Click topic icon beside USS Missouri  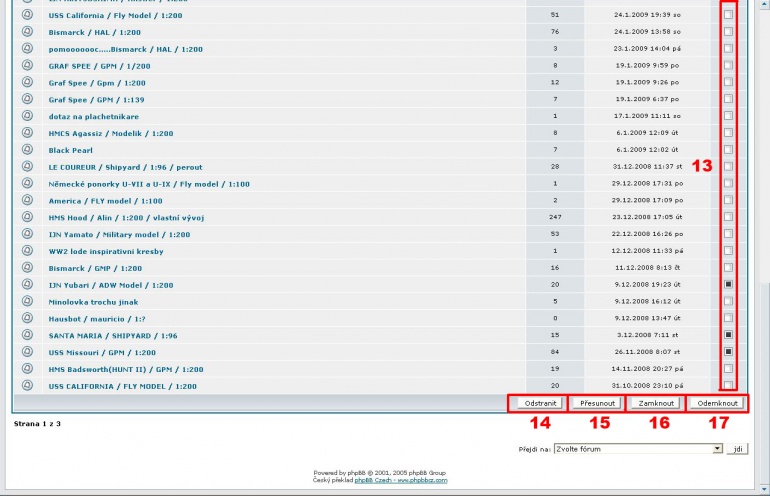click(x=28, y=352)
